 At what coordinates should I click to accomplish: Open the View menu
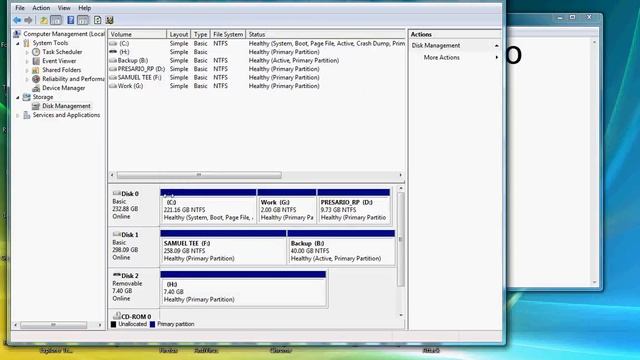click(64, 8)
